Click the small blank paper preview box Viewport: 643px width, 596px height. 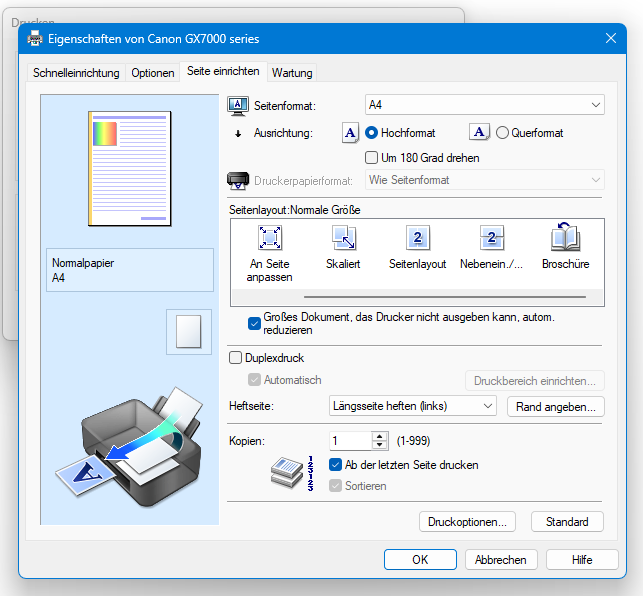click(189, 331)
